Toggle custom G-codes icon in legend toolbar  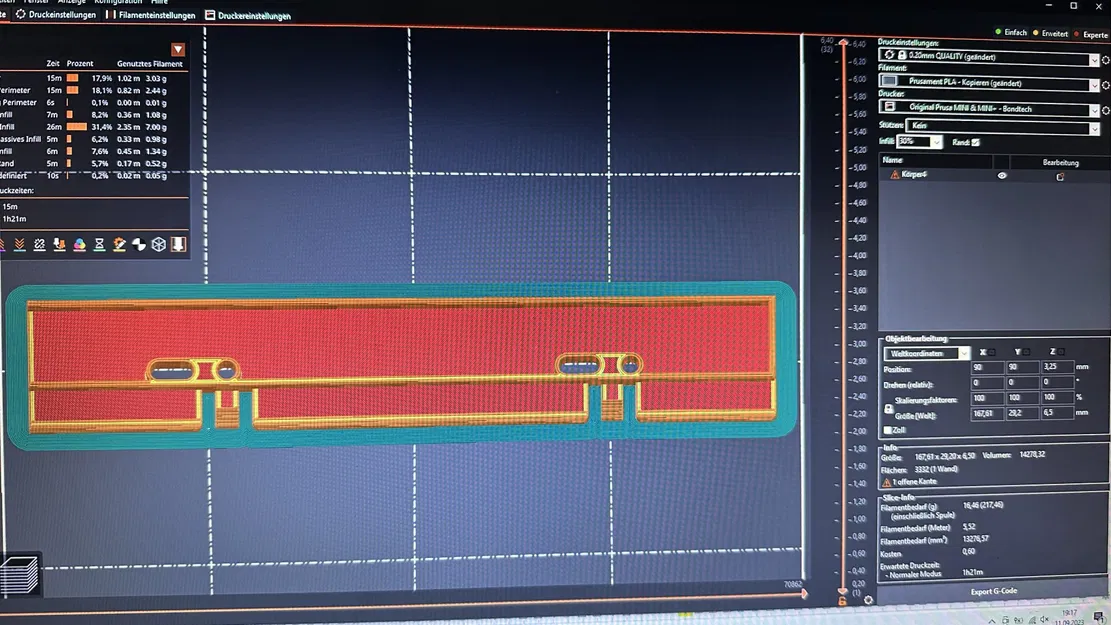coord(119,244)
